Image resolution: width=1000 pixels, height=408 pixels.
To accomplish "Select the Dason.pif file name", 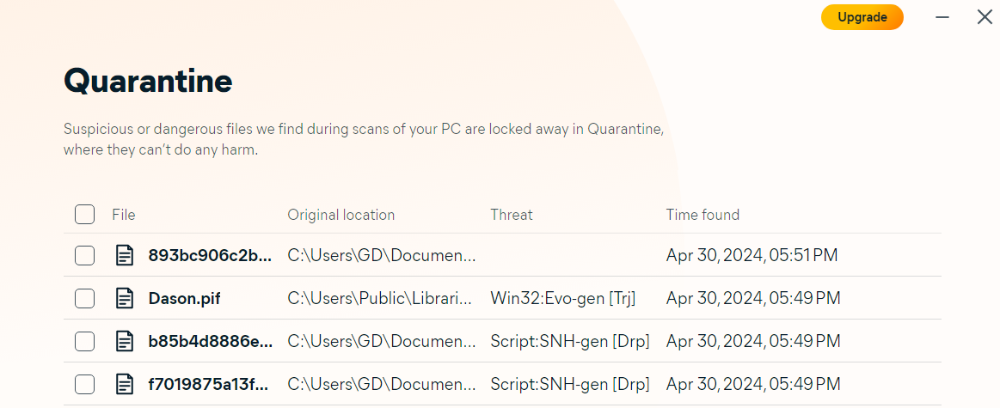I will 184,298.
